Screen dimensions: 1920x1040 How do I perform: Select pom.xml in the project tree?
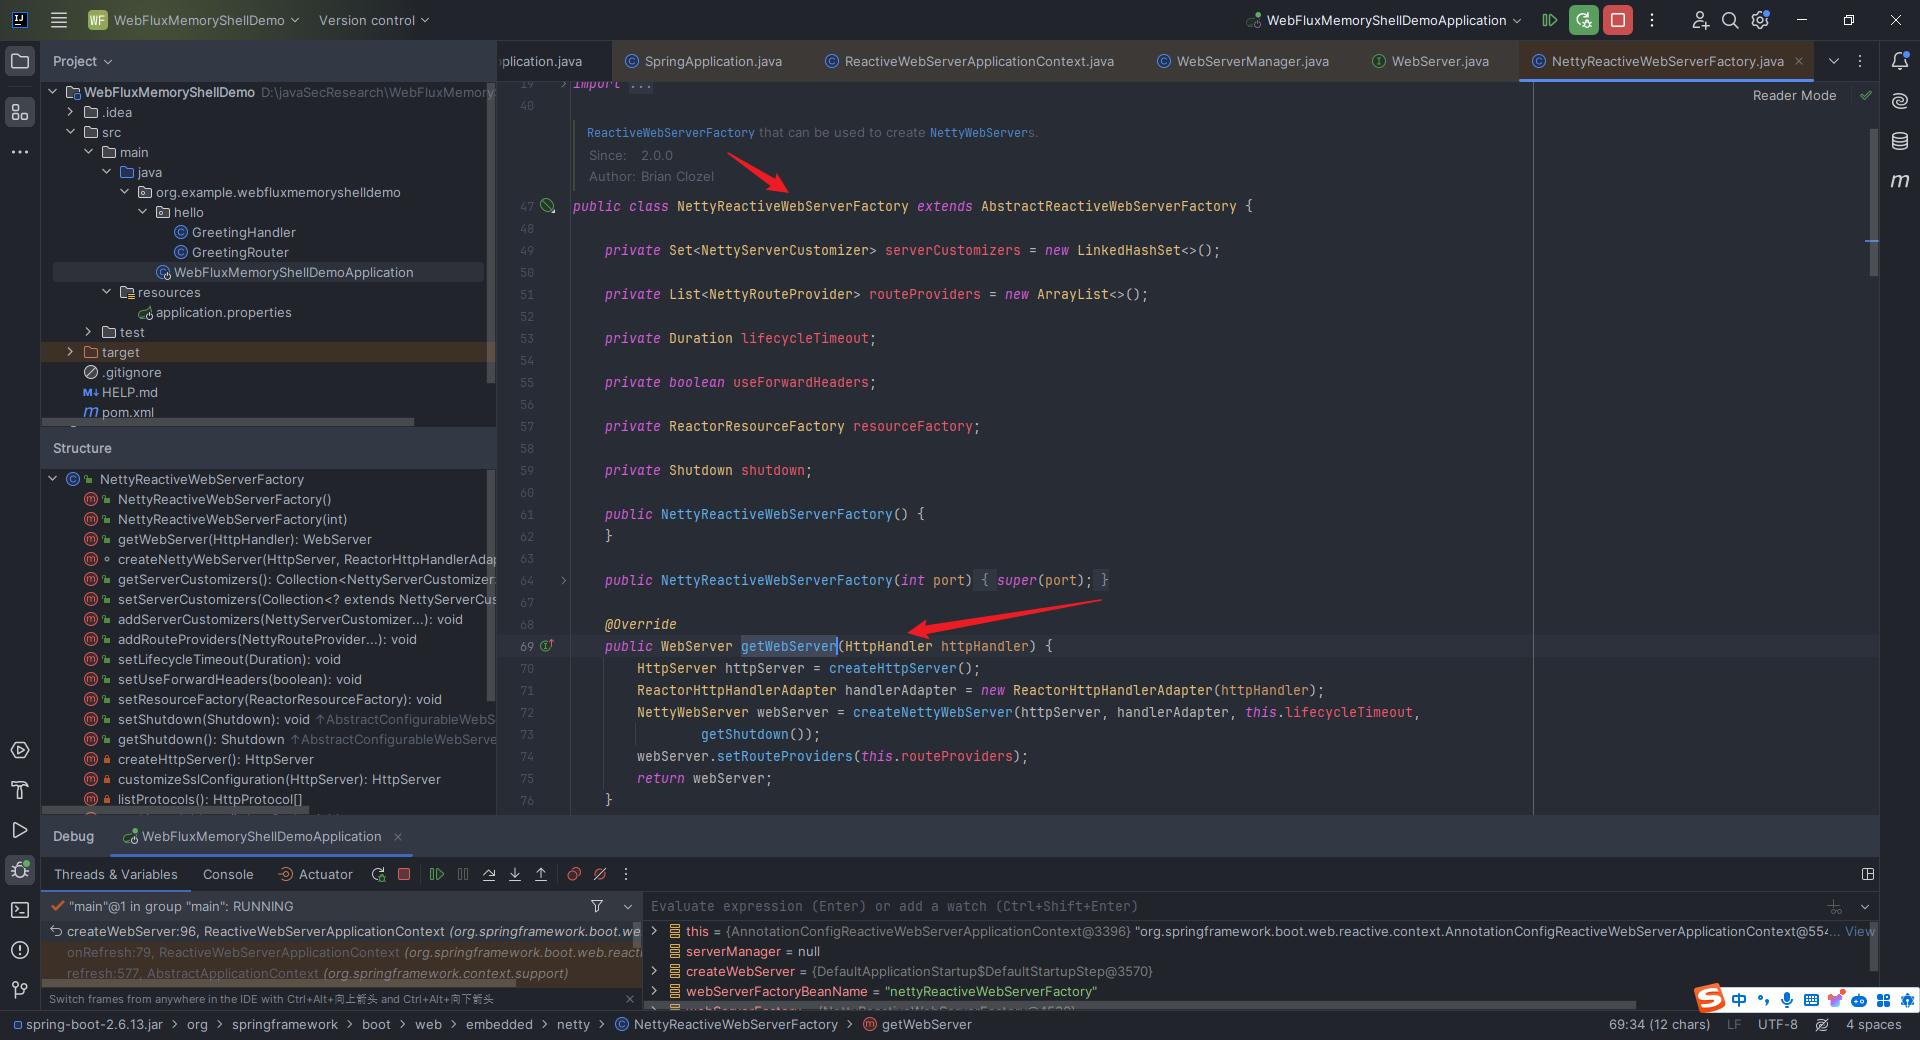point(128,412)
